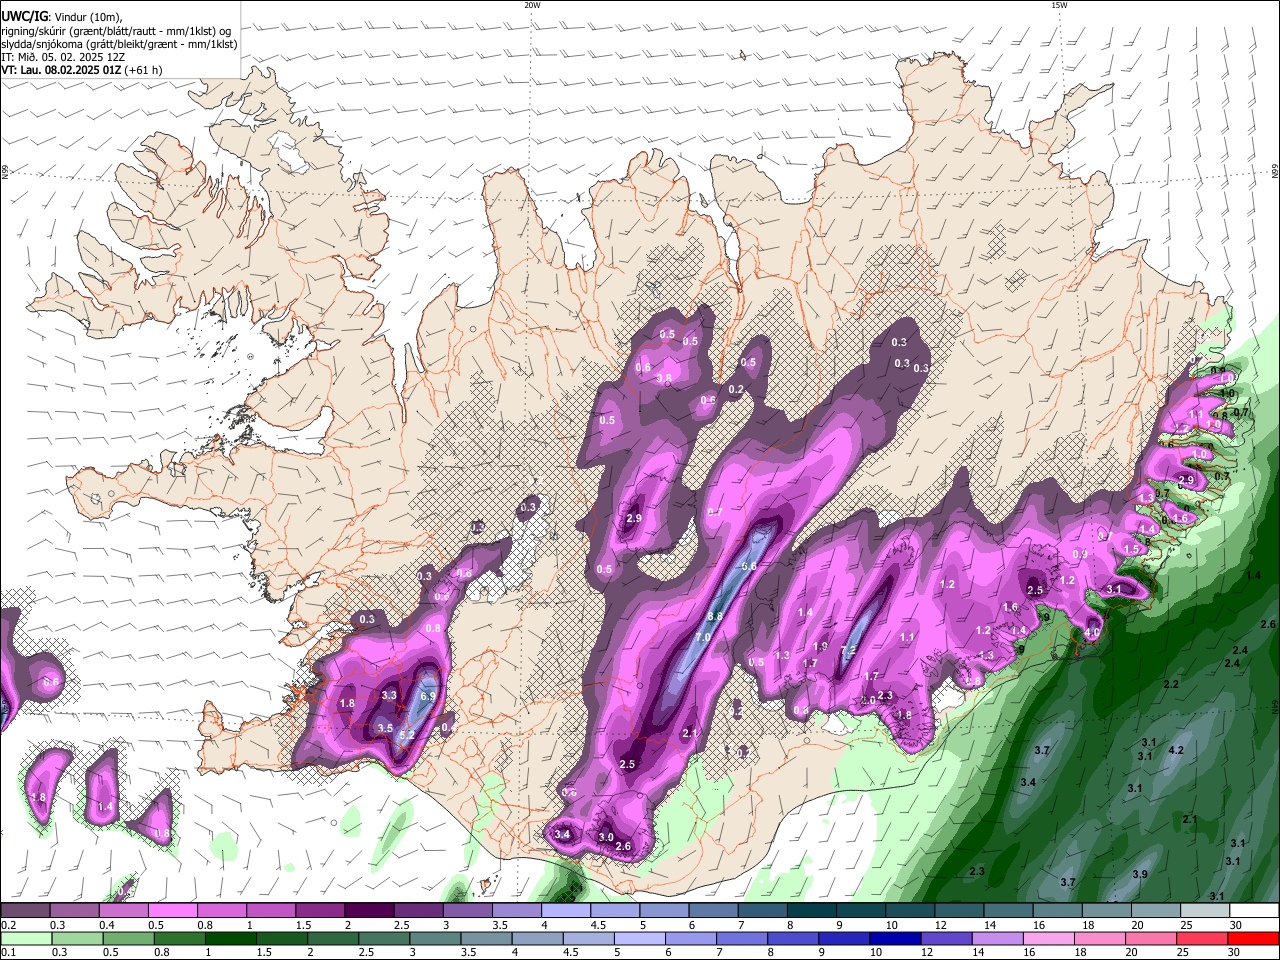Click the 15W longitude label

tap(1059, 5)
